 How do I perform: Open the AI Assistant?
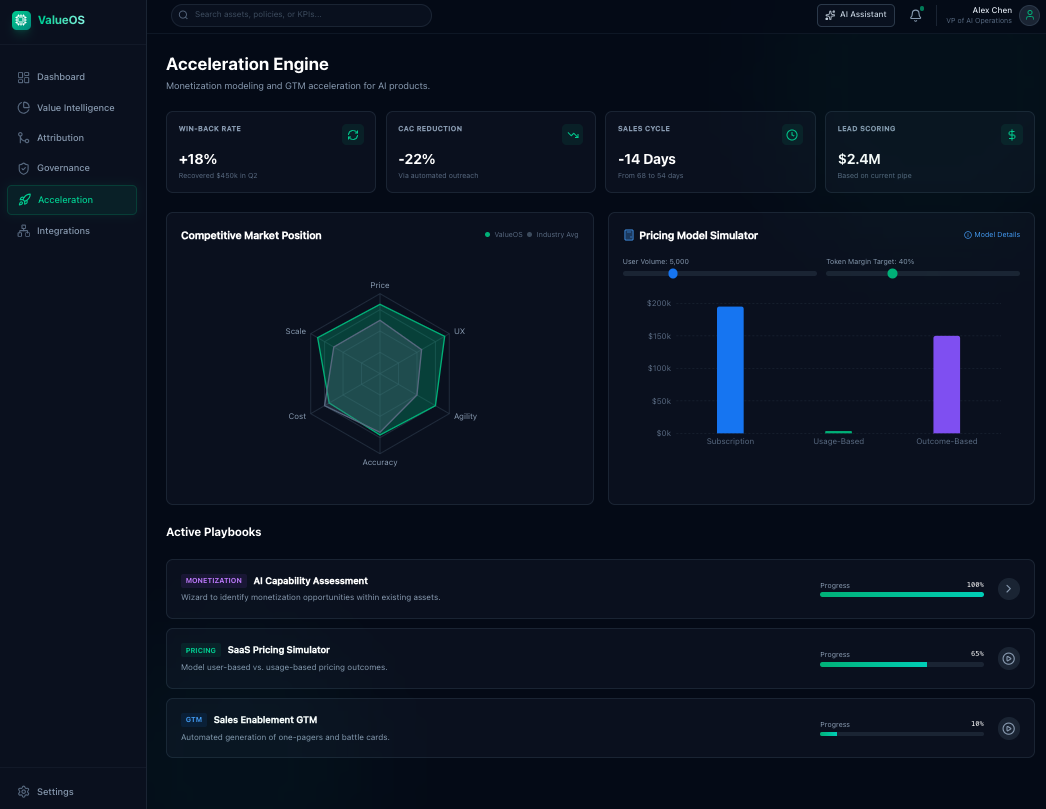point(855,15)
